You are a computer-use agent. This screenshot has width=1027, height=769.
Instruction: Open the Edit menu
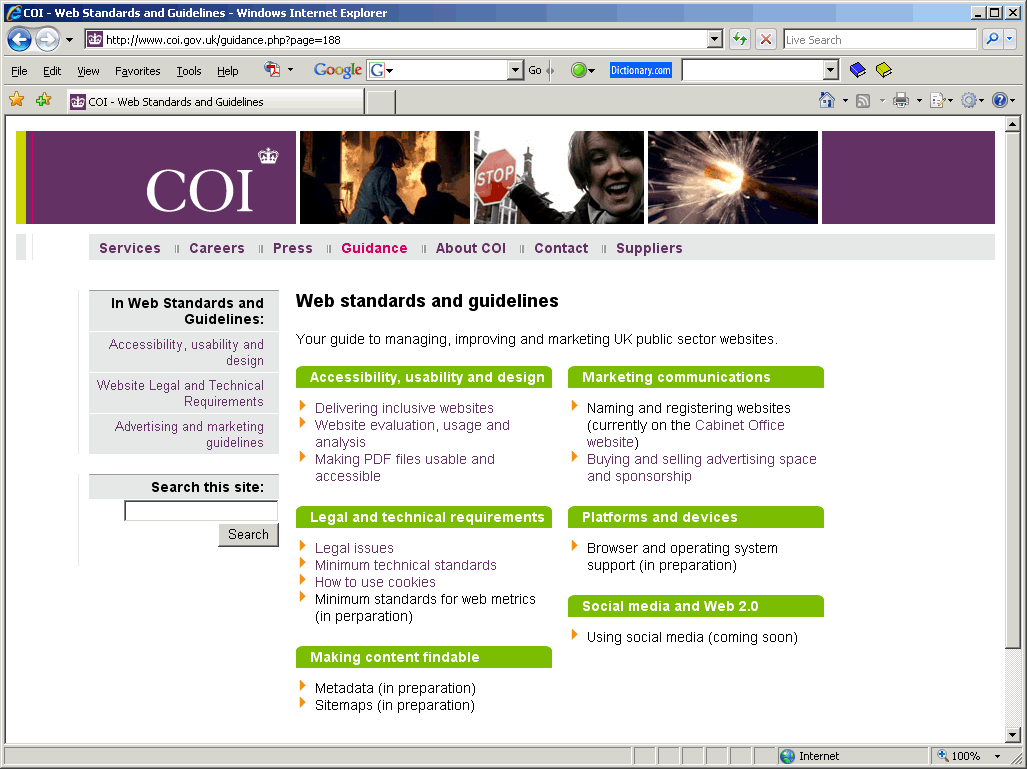click(52, 71)
